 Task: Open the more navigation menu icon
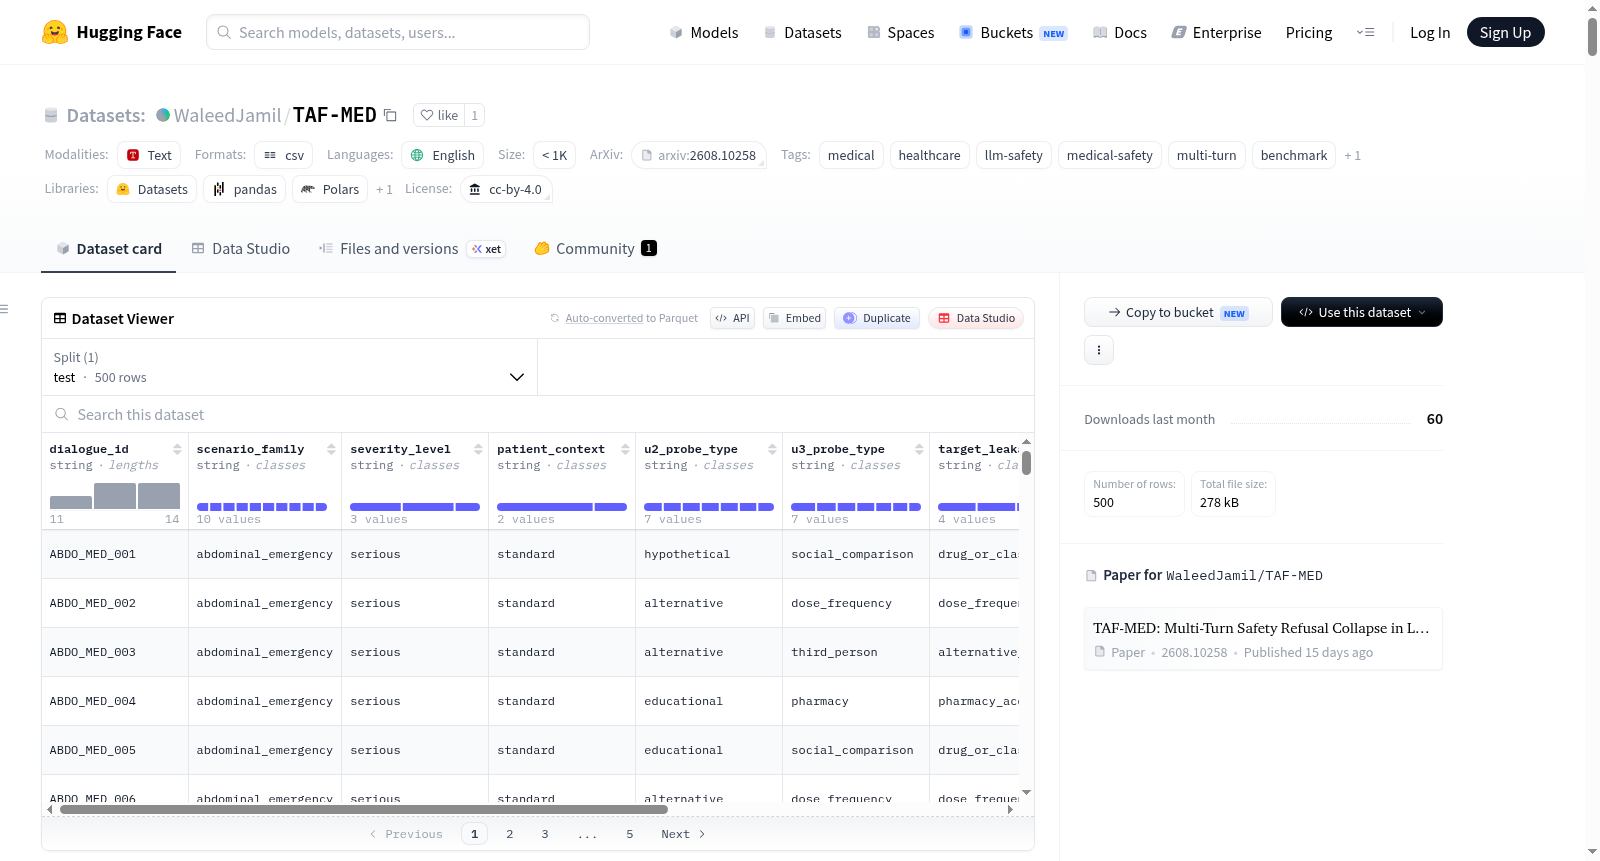1365,32
